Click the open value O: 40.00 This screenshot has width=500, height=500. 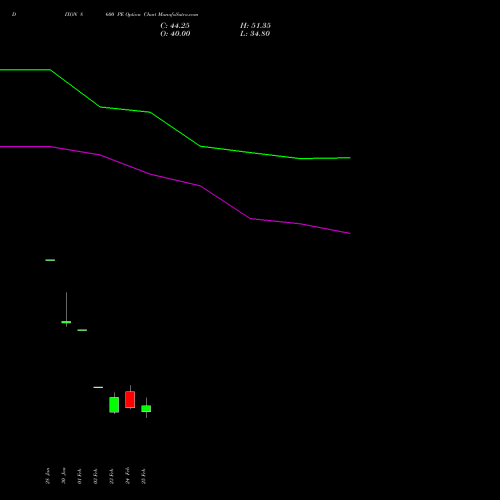tap(175, 34)
